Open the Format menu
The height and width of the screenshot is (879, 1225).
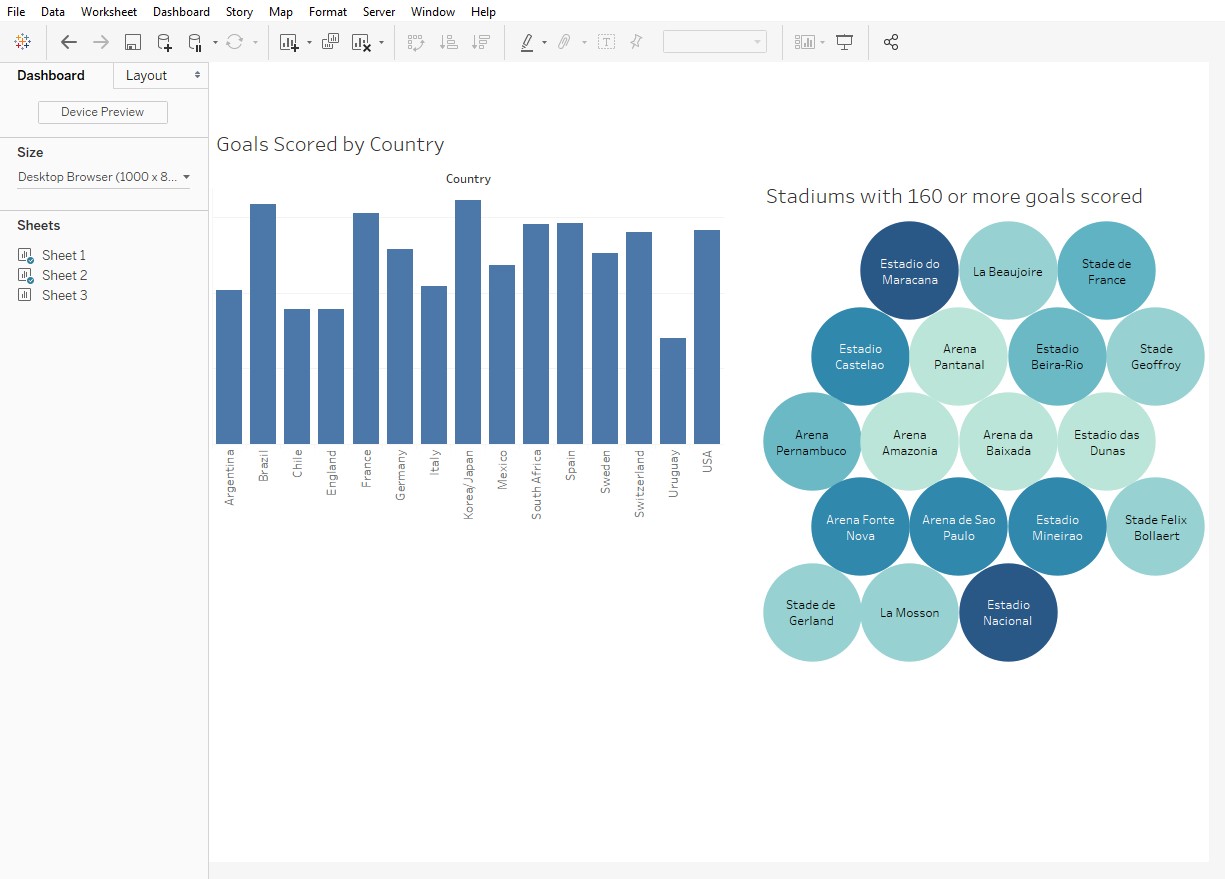tap(328, 12)
